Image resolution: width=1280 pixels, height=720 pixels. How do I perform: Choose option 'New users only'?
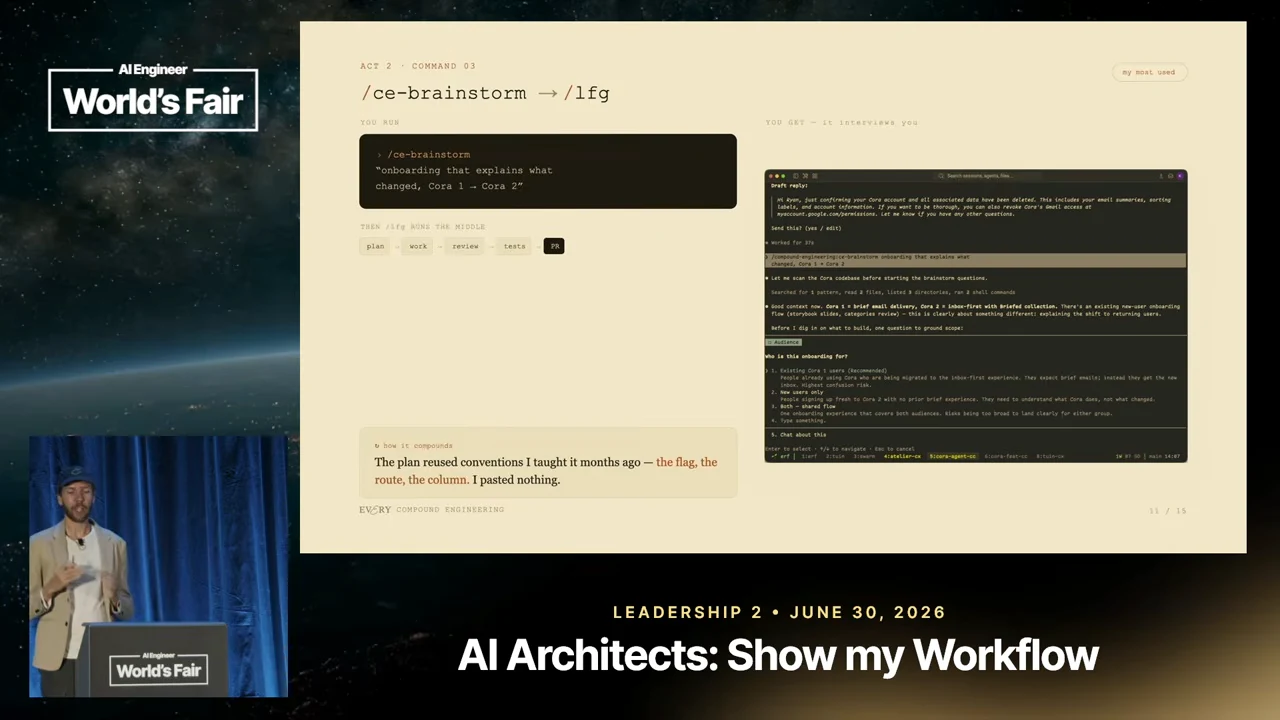801,392
